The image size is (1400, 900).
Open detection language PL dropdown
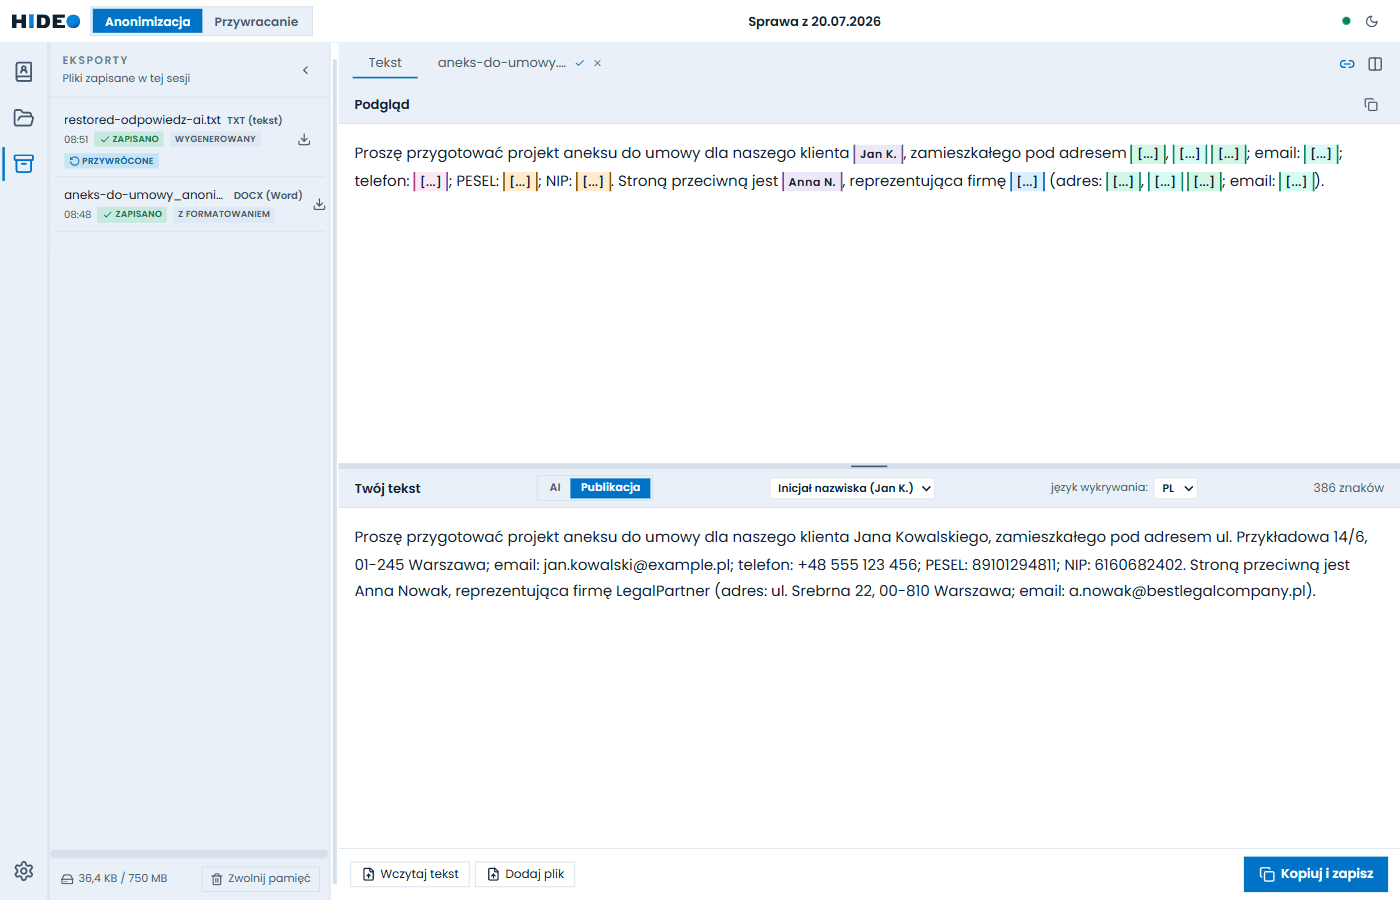tap(1176, 488)
